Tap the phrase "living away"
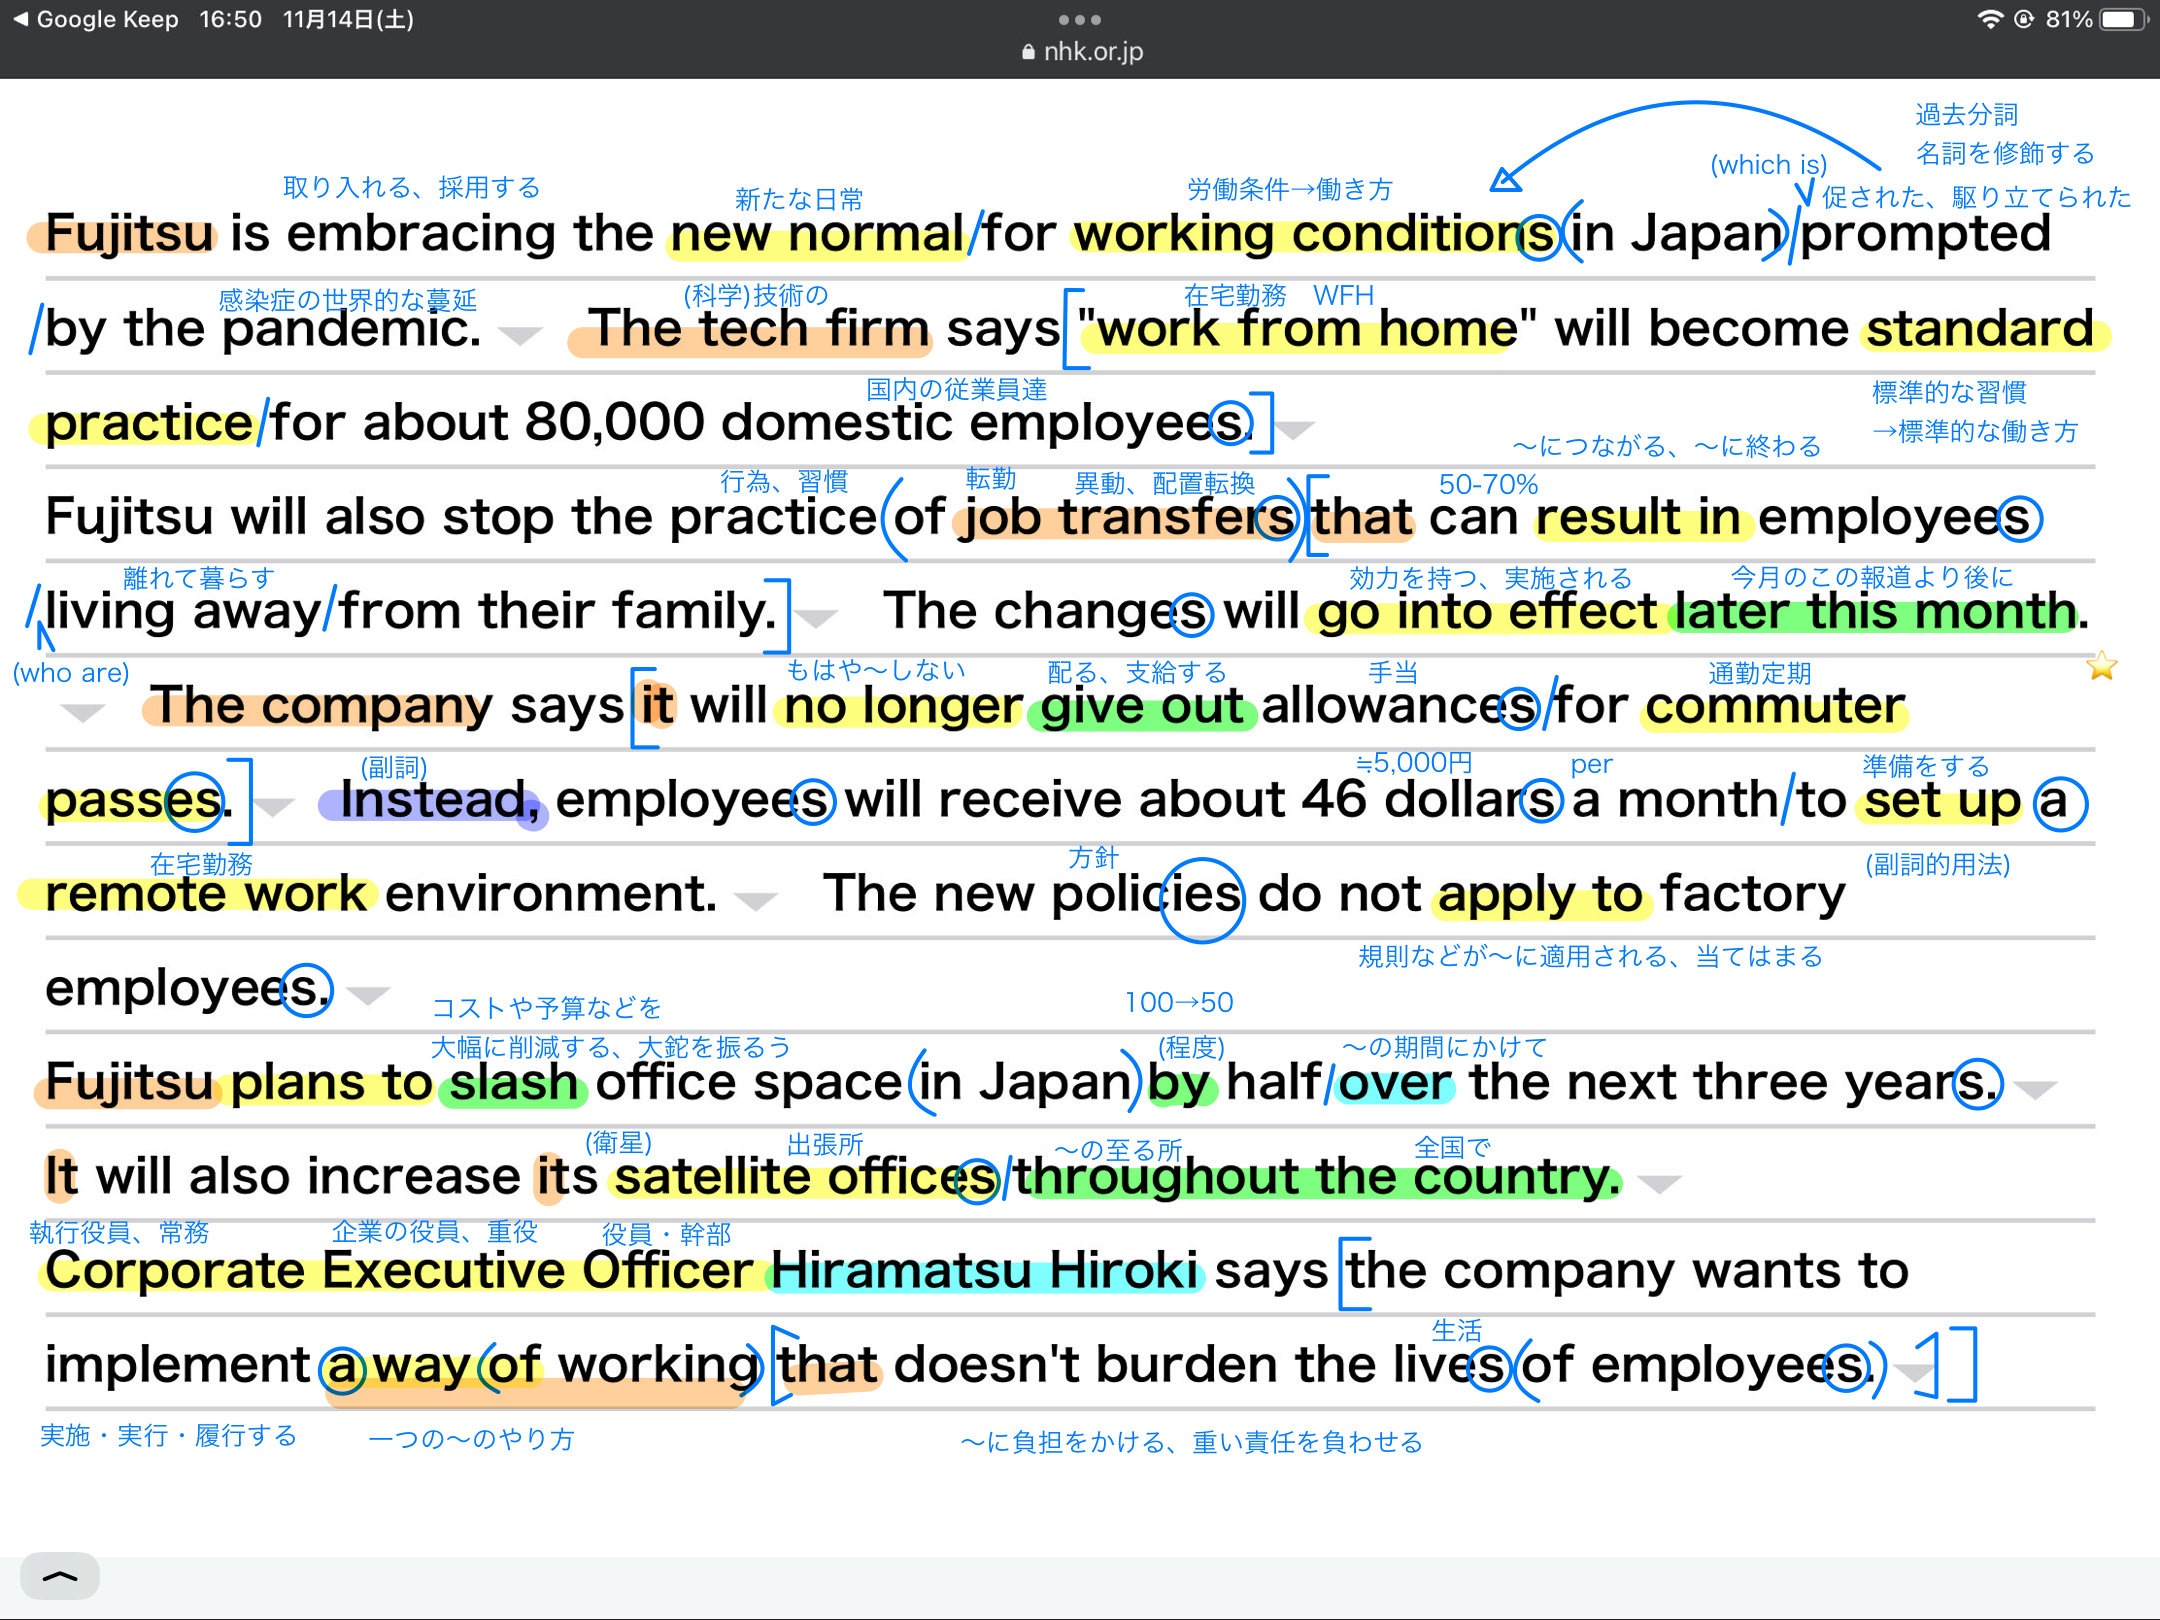This screenshot has width=2160, height=1620. pos(183,612)
